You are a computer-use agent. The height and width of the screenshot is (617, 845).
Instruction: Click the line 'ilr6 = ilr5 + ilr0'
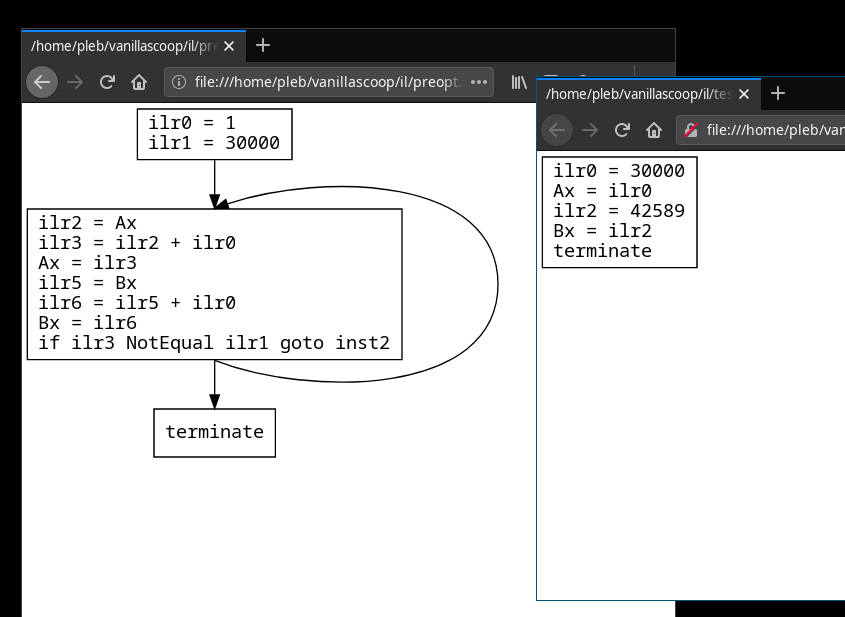(x=137, y=302)
